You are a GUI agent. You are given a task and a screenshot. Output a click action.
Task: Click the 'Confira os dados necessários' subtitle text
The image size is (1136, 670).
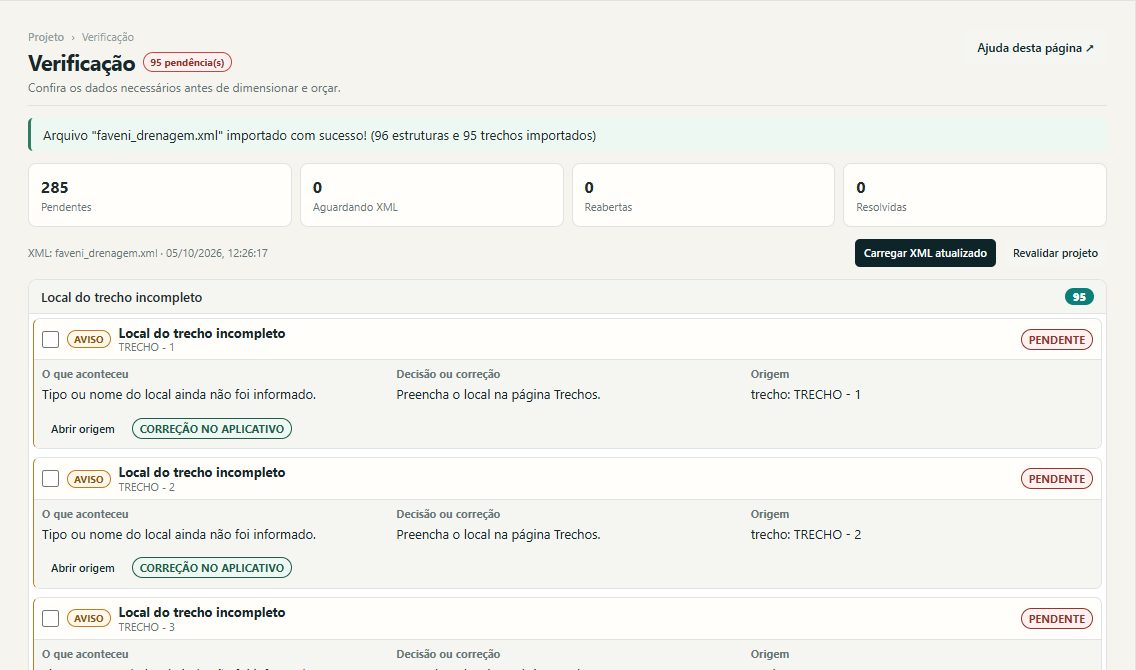184,88
